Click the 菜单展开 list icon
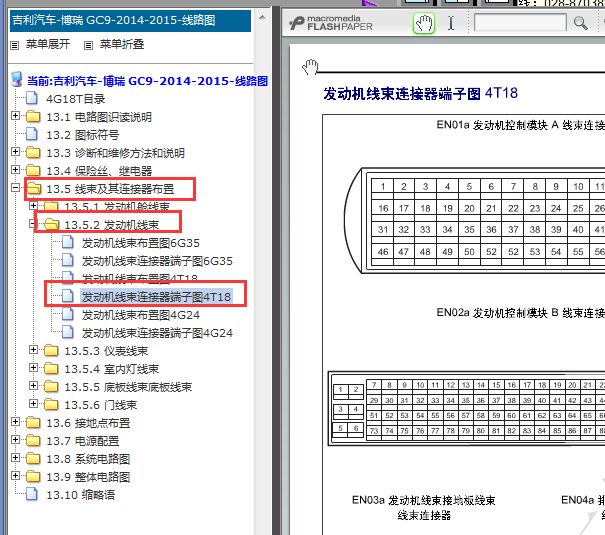The image size is (605, 535). coord(15,46)
